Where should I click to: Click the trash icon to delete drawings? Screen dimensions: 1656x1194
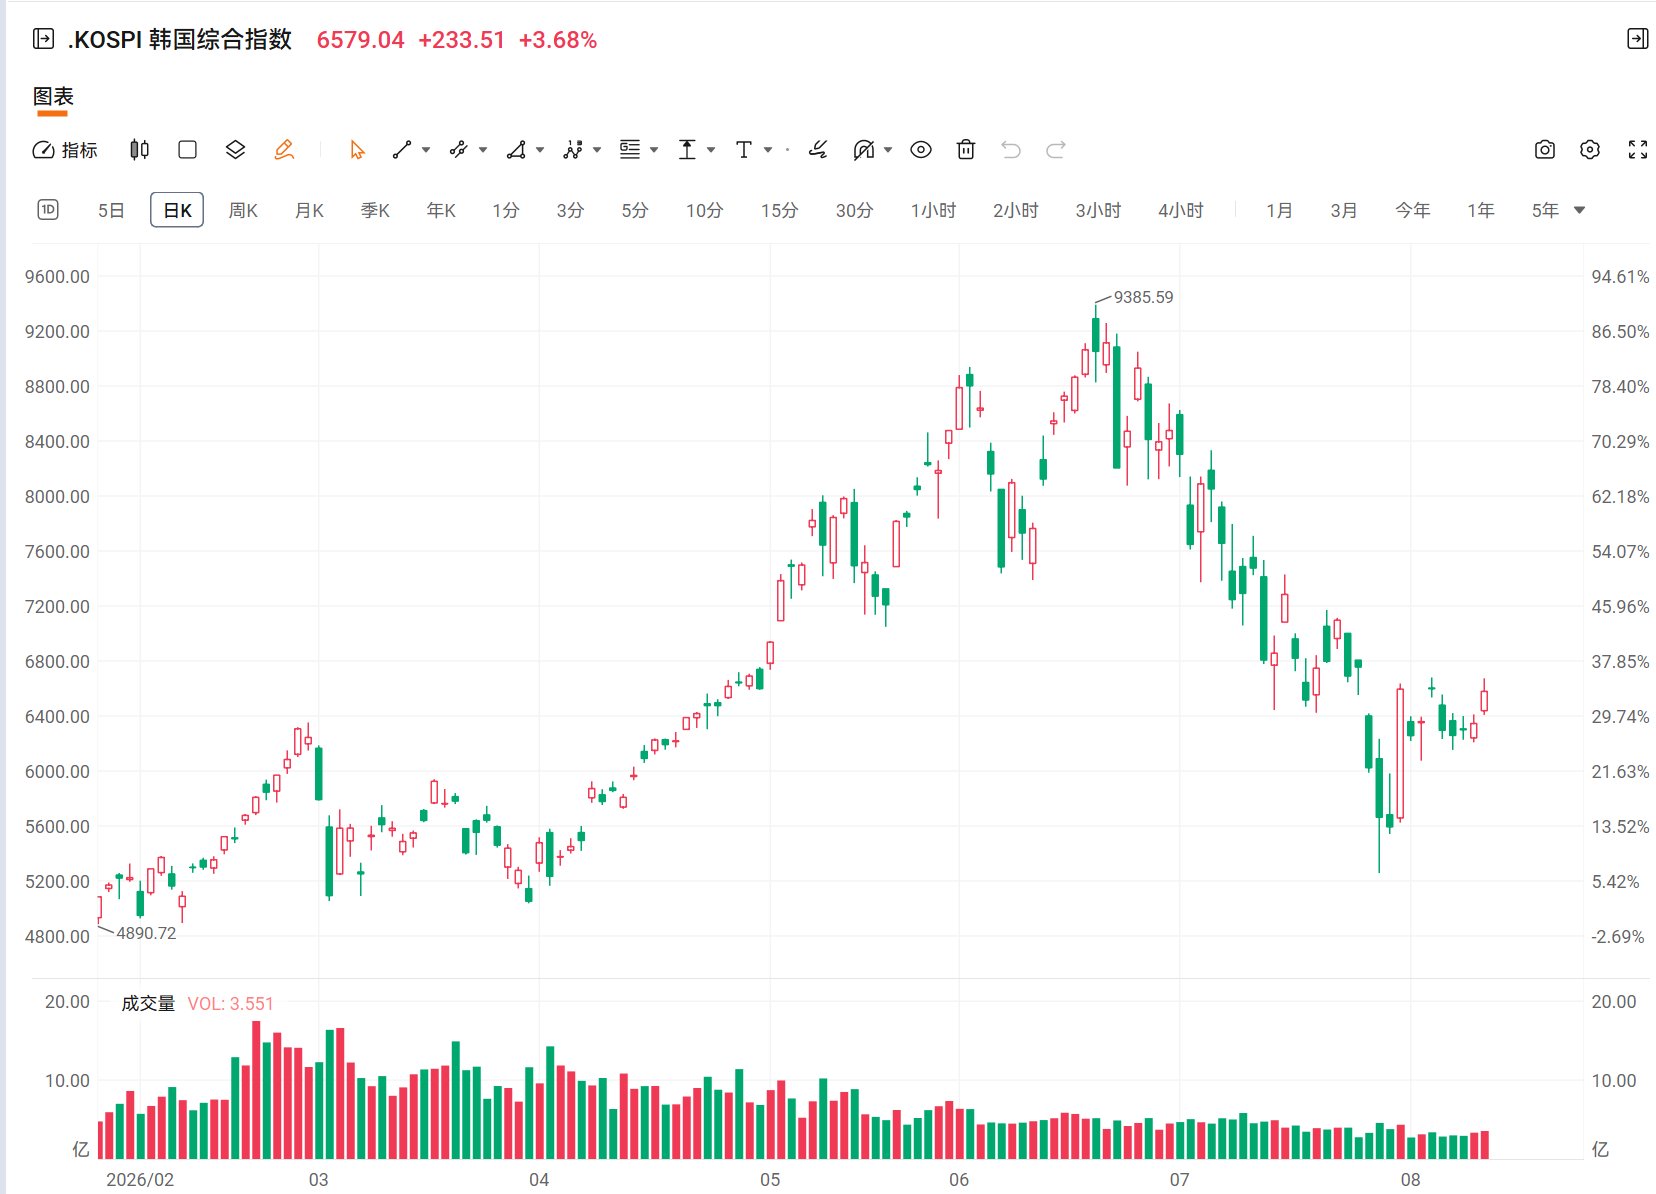(966, 150)
